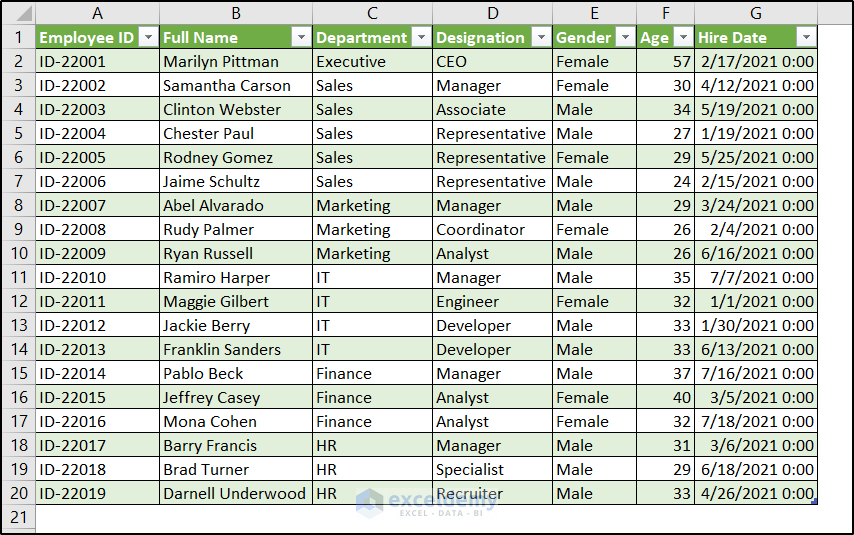This screenshot has width=854, height=535.
Task: Open the Age column filter dropdown
Action: [x=683, y=37]
